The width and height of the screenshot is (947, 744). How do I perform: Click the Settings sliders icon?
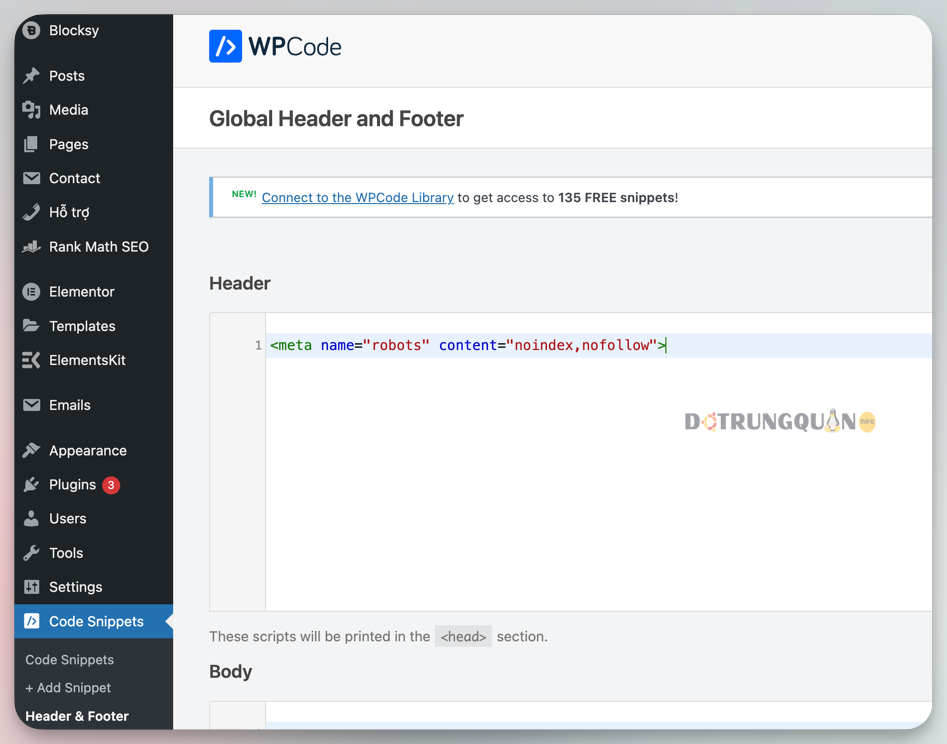point(31,586)
